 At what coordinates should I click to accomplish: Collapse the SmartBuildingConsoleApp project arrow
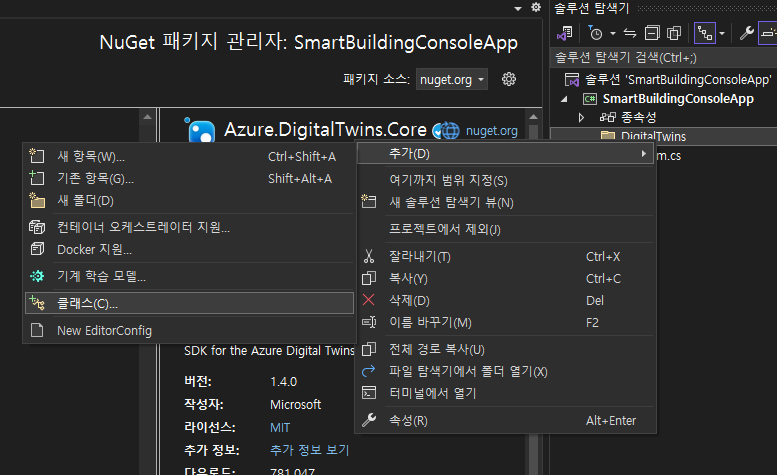point(564,99)
